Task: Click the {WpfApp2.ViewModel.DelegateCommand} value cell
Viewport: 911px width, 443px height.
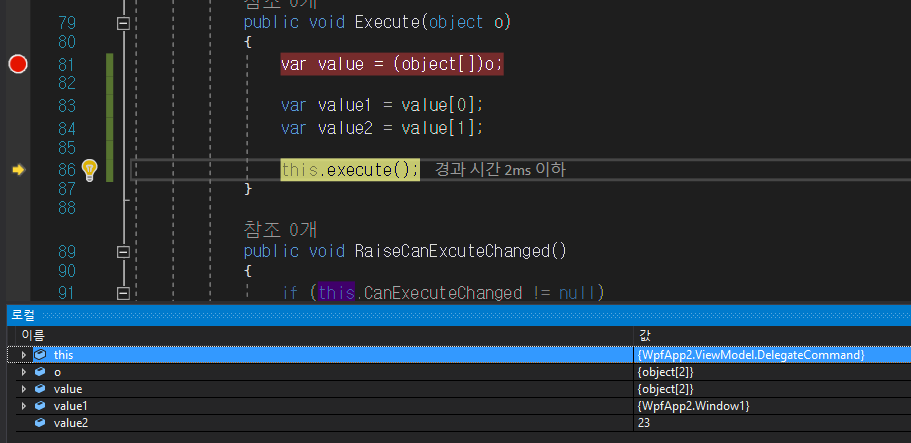Action: click(751, 355)
